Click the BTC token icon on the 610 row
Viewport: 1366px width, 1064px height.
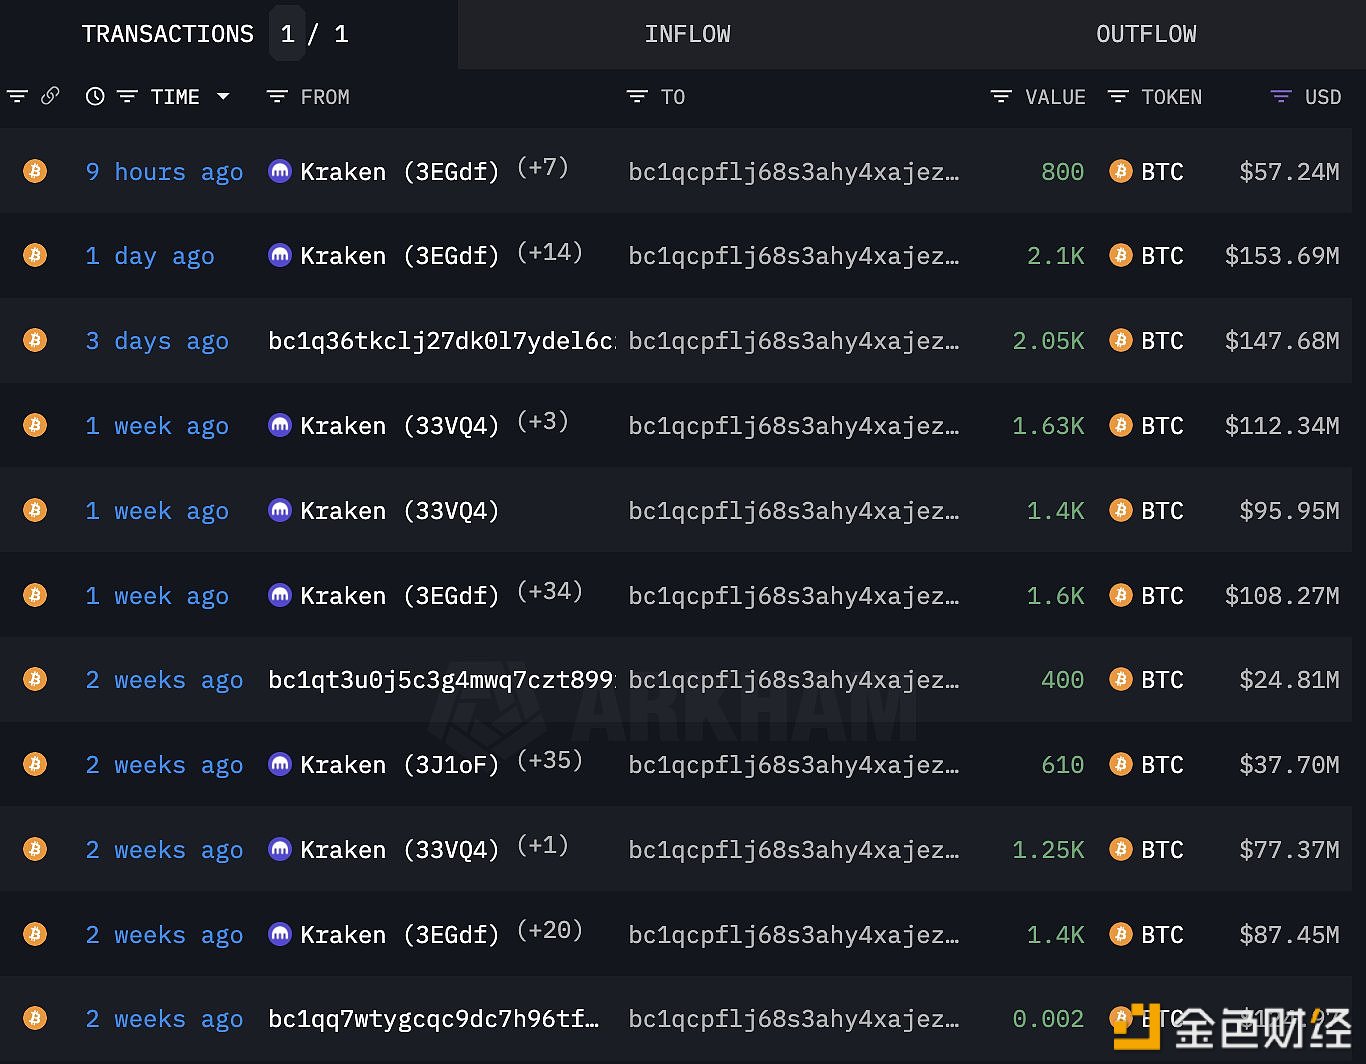point(1120,765)
